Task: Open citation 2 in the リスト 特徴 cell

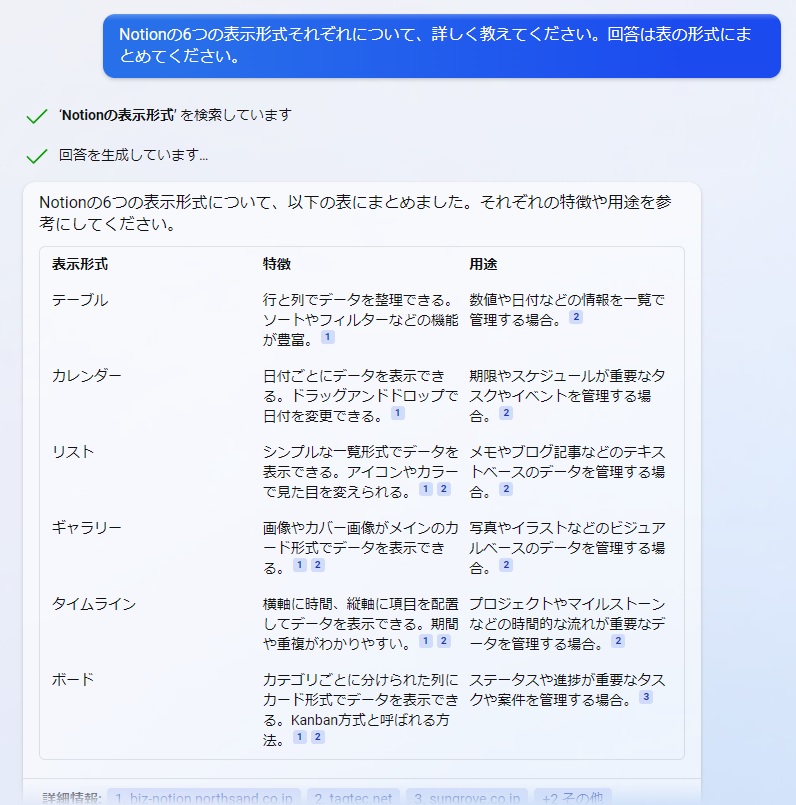Action: (x=444, y=489)
